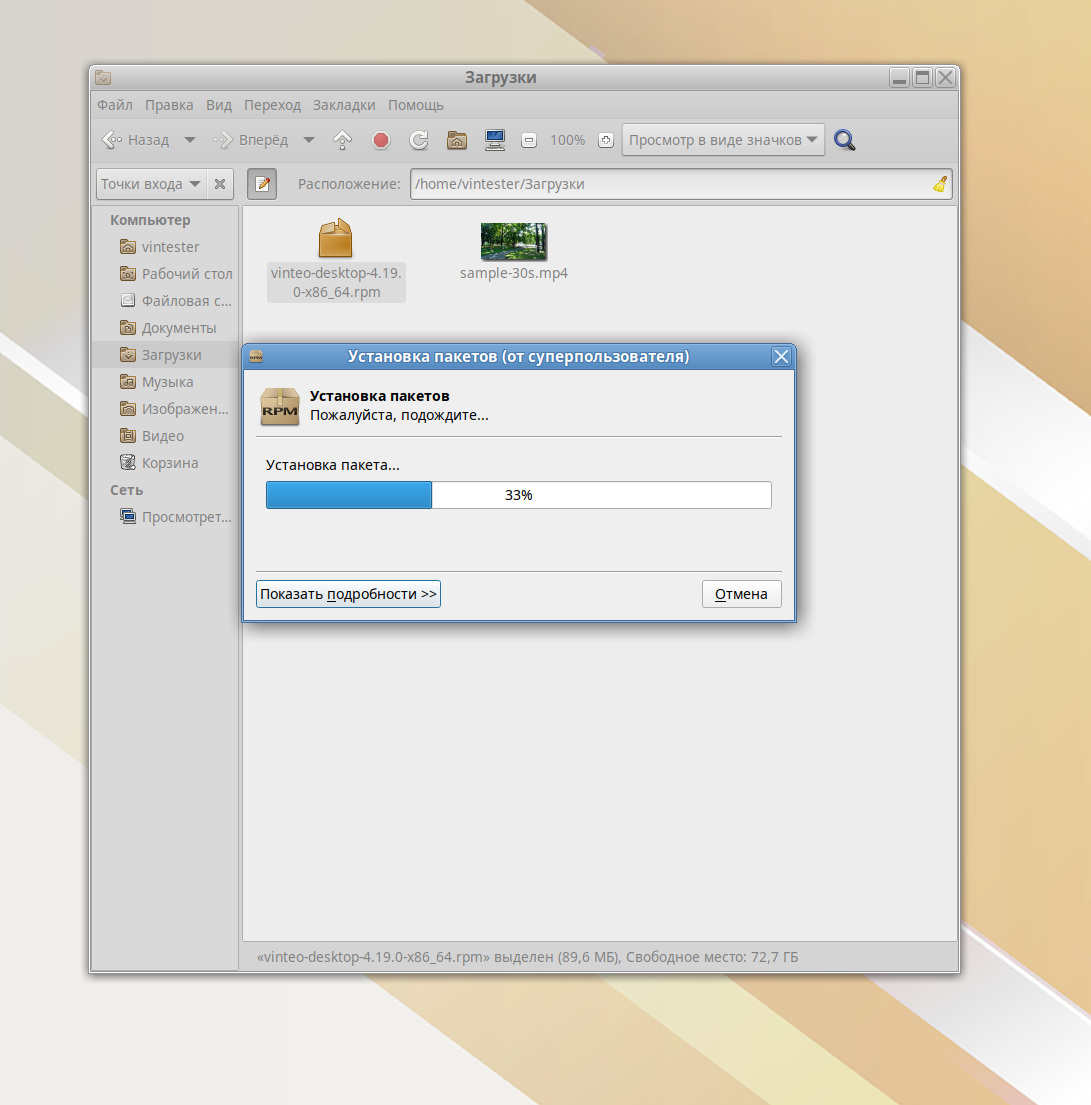Click Показать подробности button
The width and height of the screenshot is (1091, 1105).
[348, 594]
